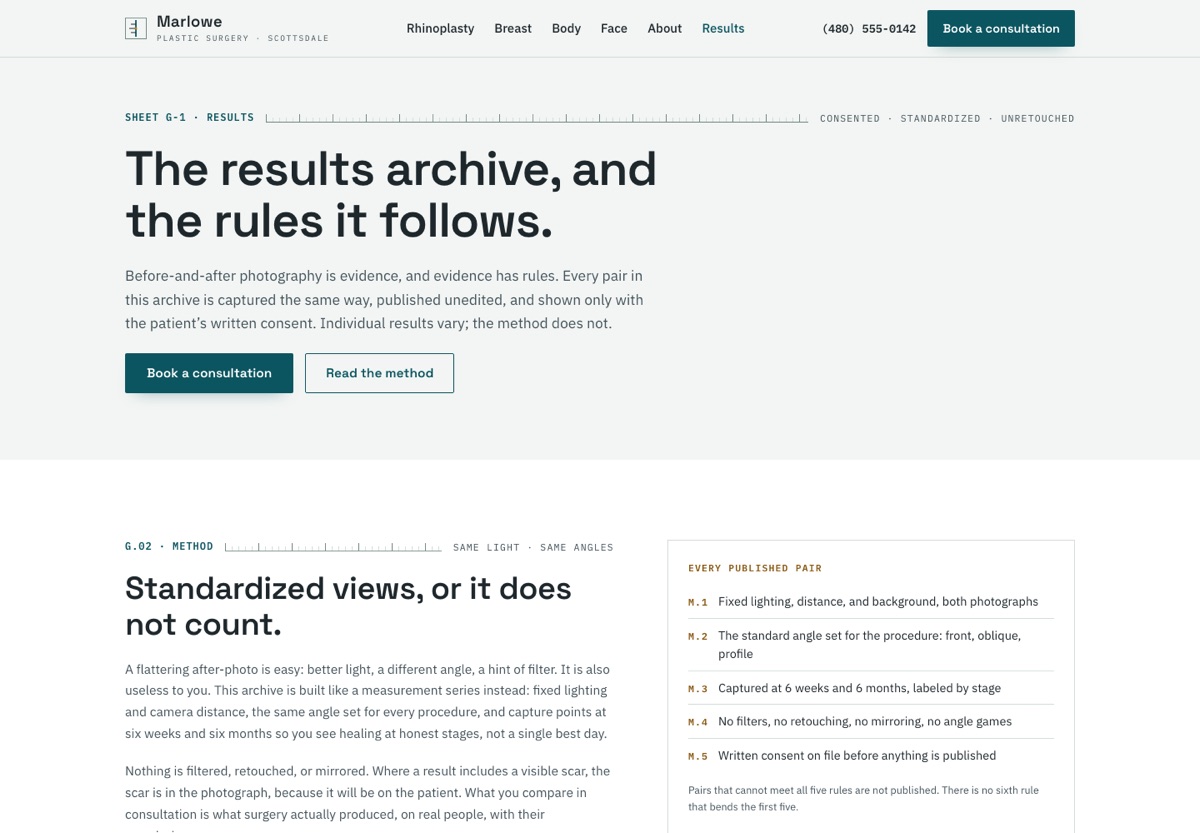Screen dimensions: 1200x833
Task: Call the (480) 555-0142 phone link
Action: coord(869,28)
